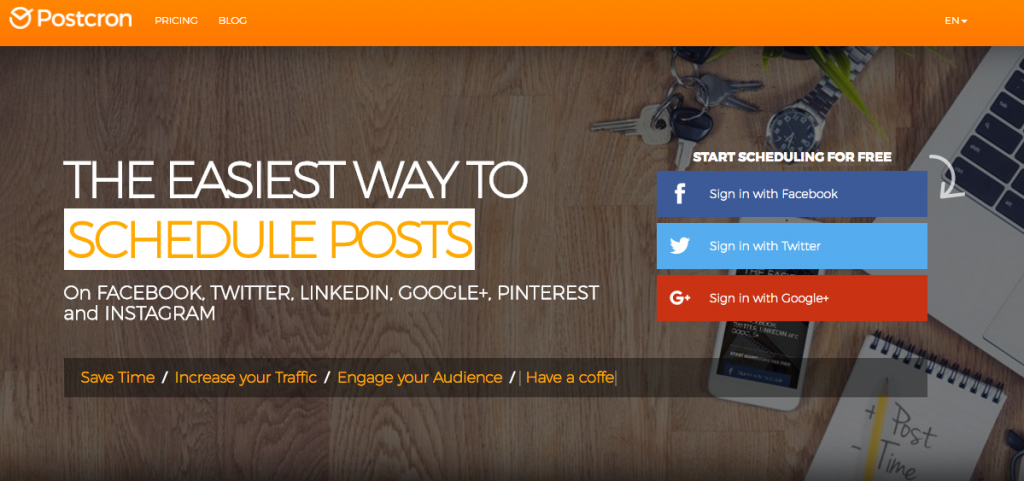The height and width of the screenshot is (481, 1024).
Task: Click the highlighted 'SCHEDULE POSTS' heading
Action: point(269,239)
